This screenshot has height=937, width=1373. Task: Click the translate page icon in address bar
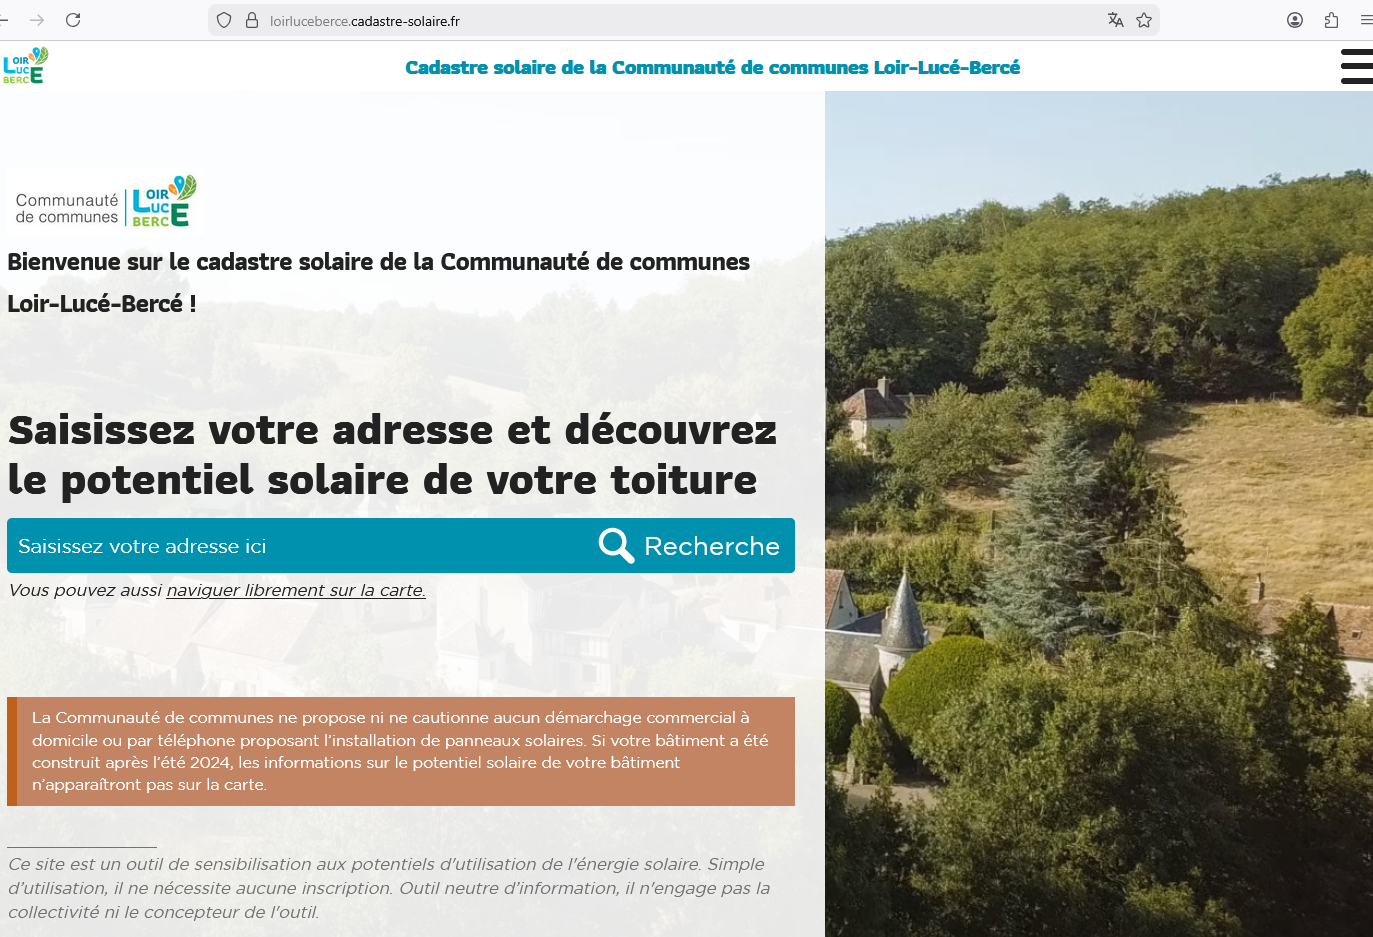1116,20
